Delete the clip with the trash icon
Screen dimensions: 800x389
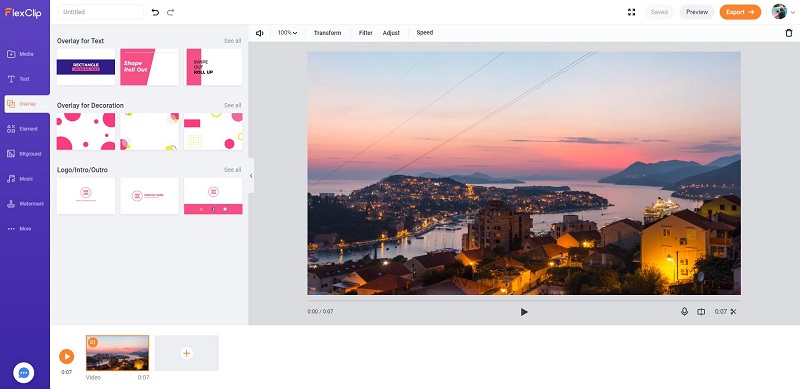tap(789, 33)
